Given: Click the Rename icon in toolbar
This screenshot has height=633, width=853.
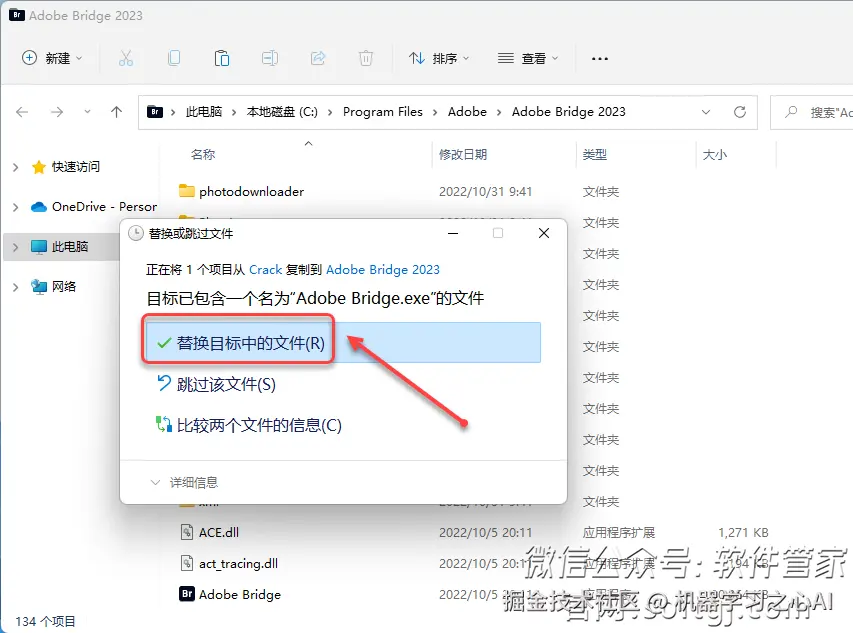Looking at the screenshot, I should [270, 58].
